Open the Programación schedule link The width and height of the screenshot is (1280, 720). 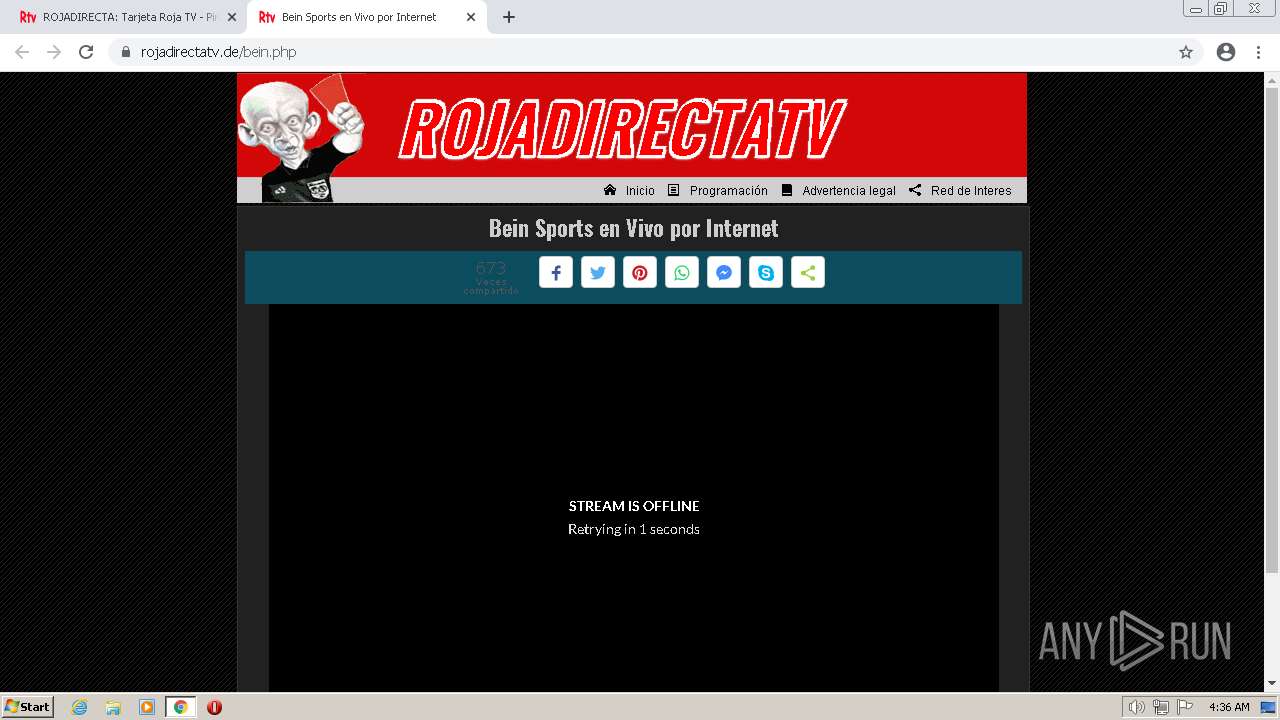coord(728,191)
